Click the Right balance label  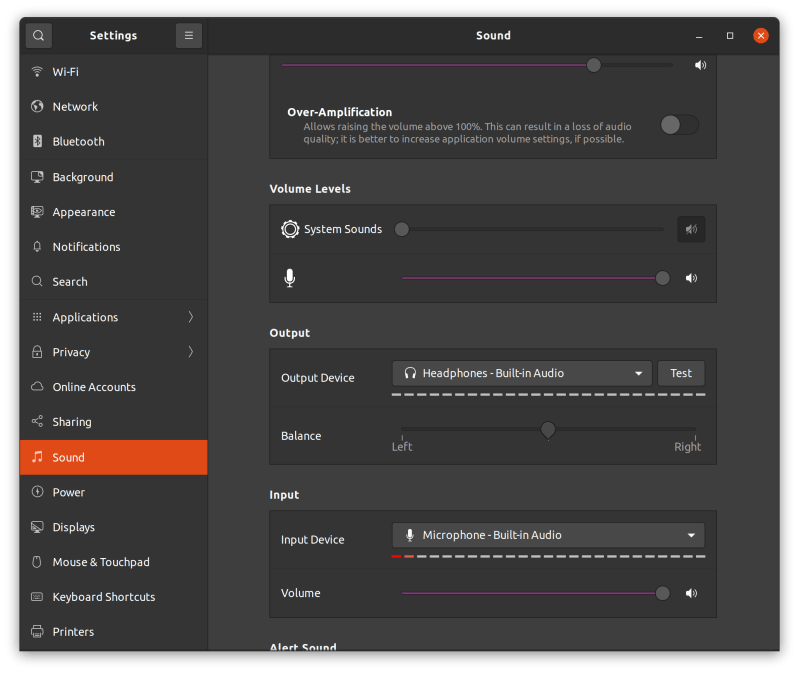(687, 447)
